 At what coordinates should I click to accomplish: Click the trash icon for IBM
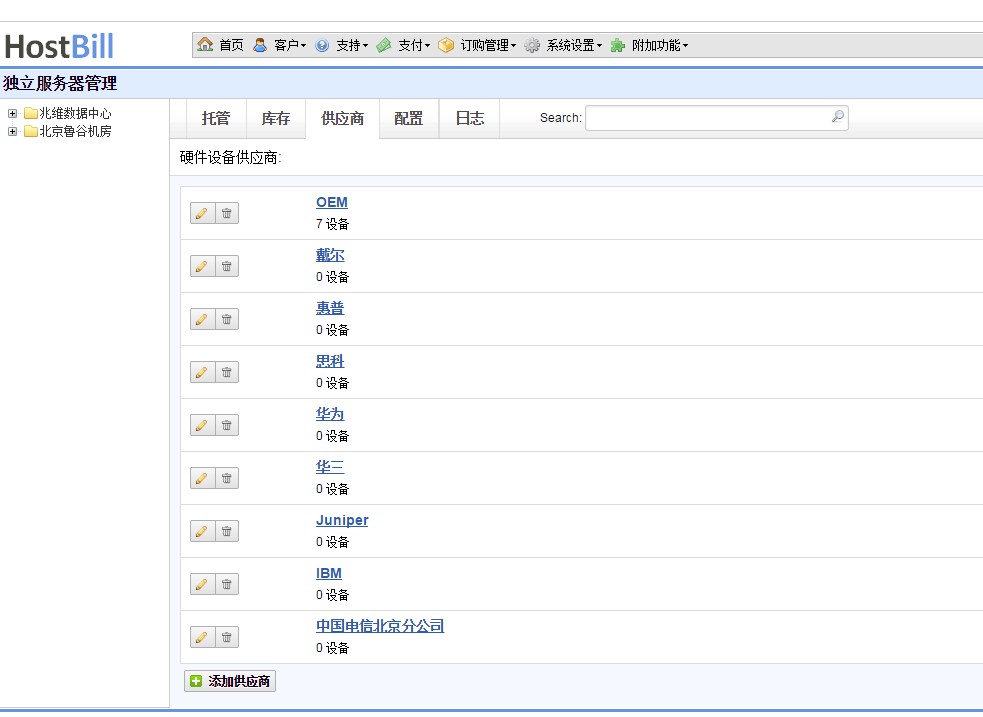point(227,584)
